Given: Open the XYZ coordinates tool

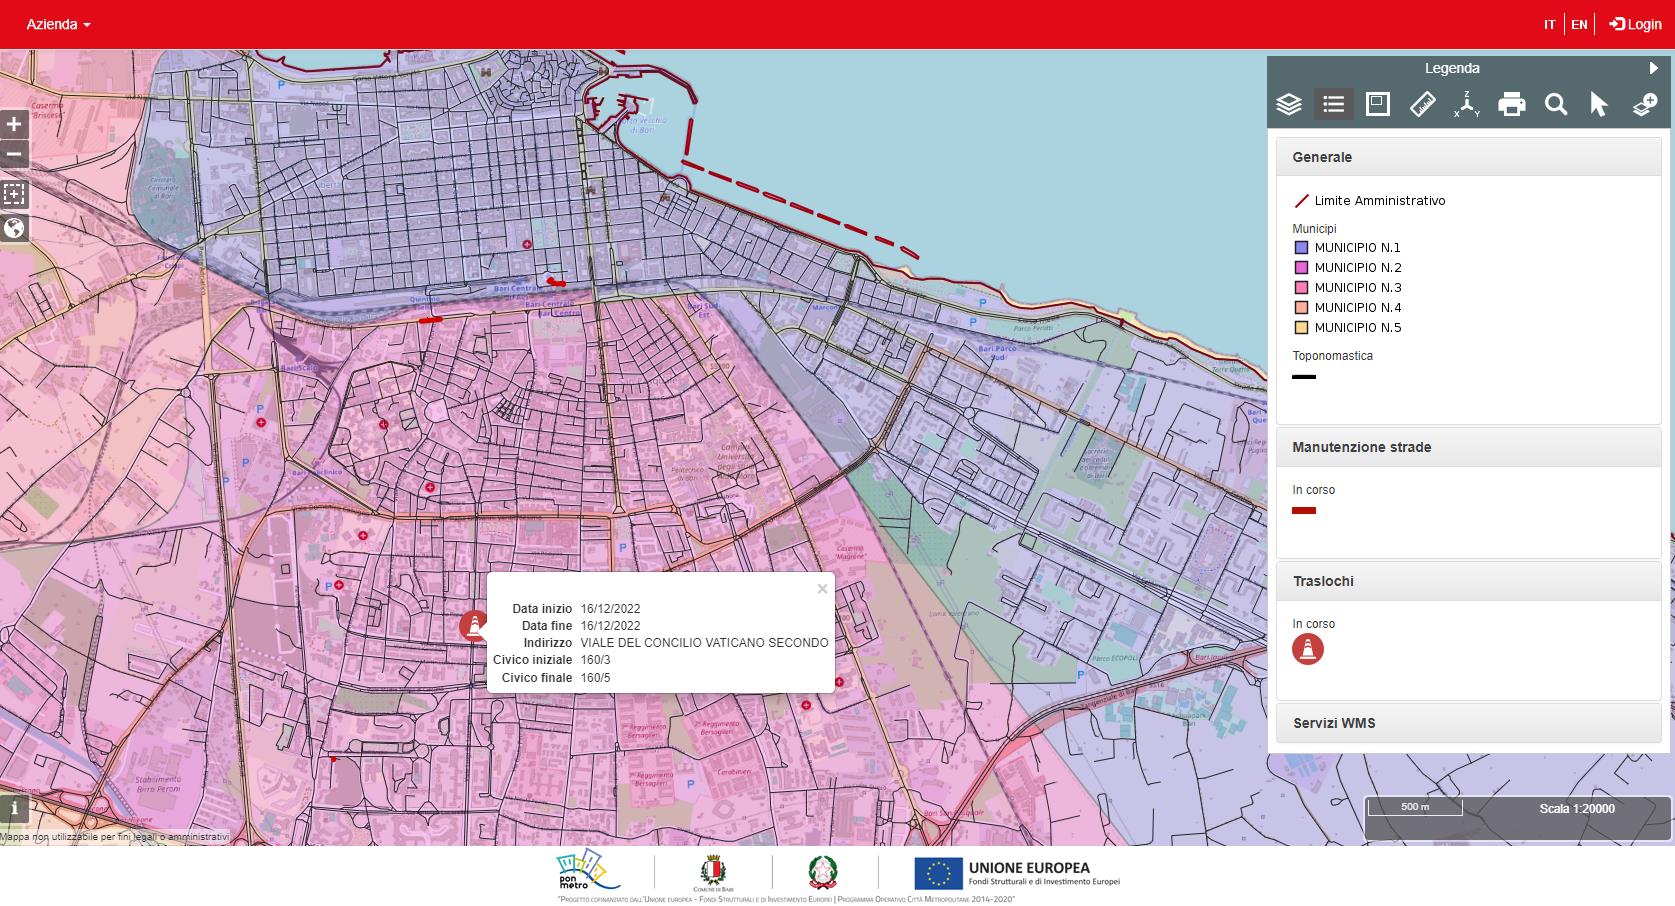Looking at the screenshot, I should (x=1467, y=104).
